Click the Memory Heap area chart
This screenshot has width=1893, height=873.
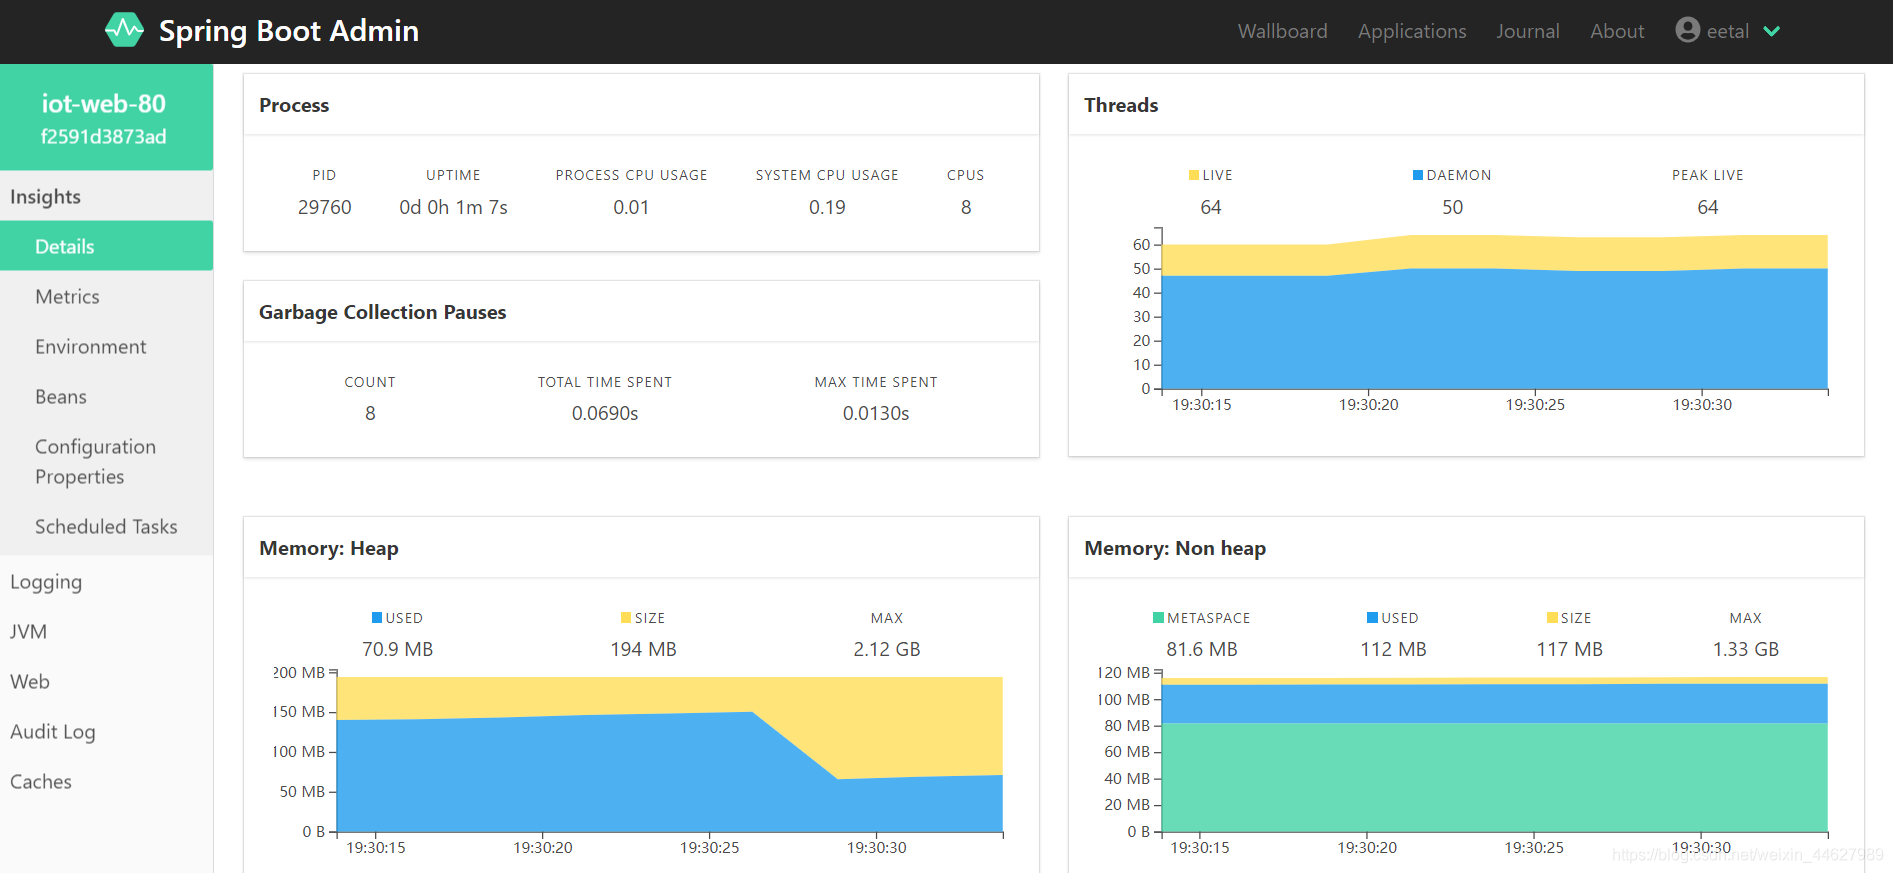(x=670, y=754)
